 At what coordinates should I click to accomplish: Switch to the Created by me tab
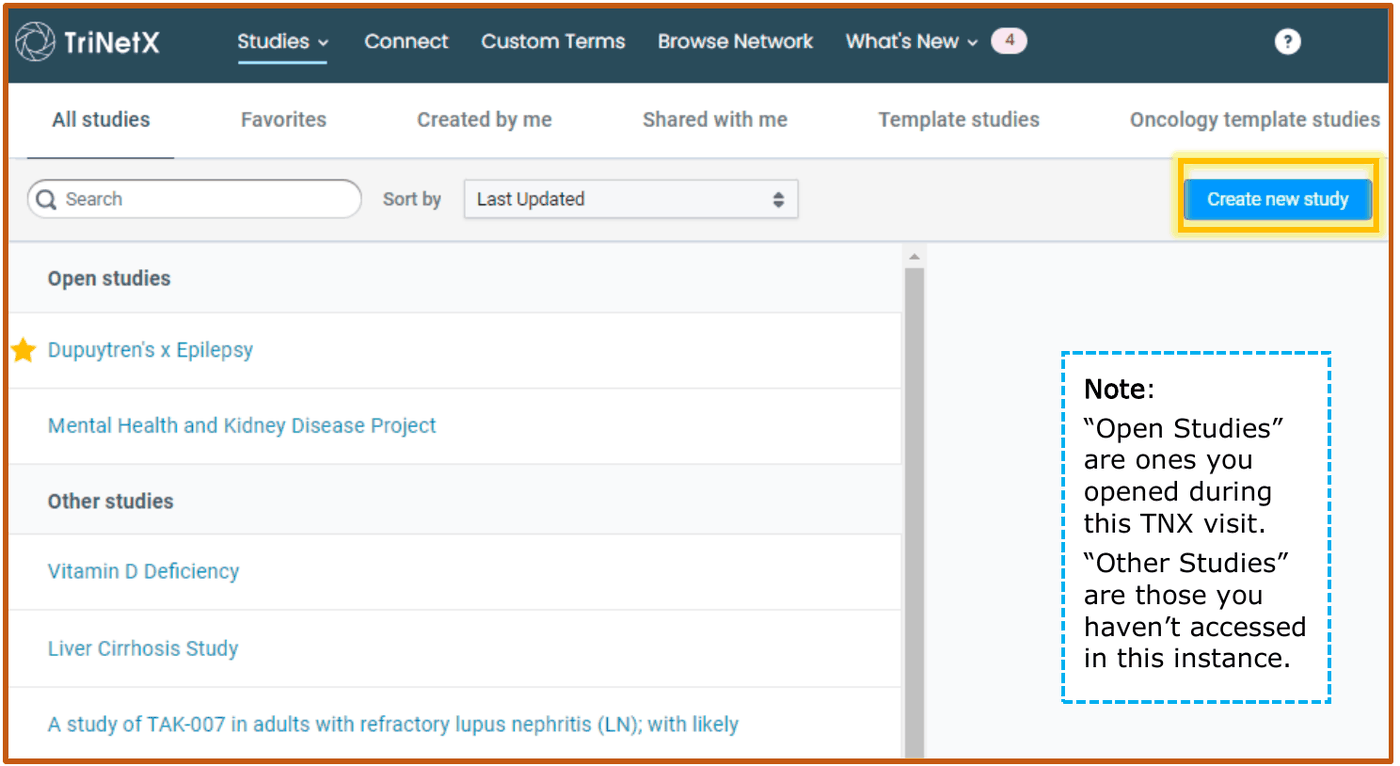pos(484,120)
